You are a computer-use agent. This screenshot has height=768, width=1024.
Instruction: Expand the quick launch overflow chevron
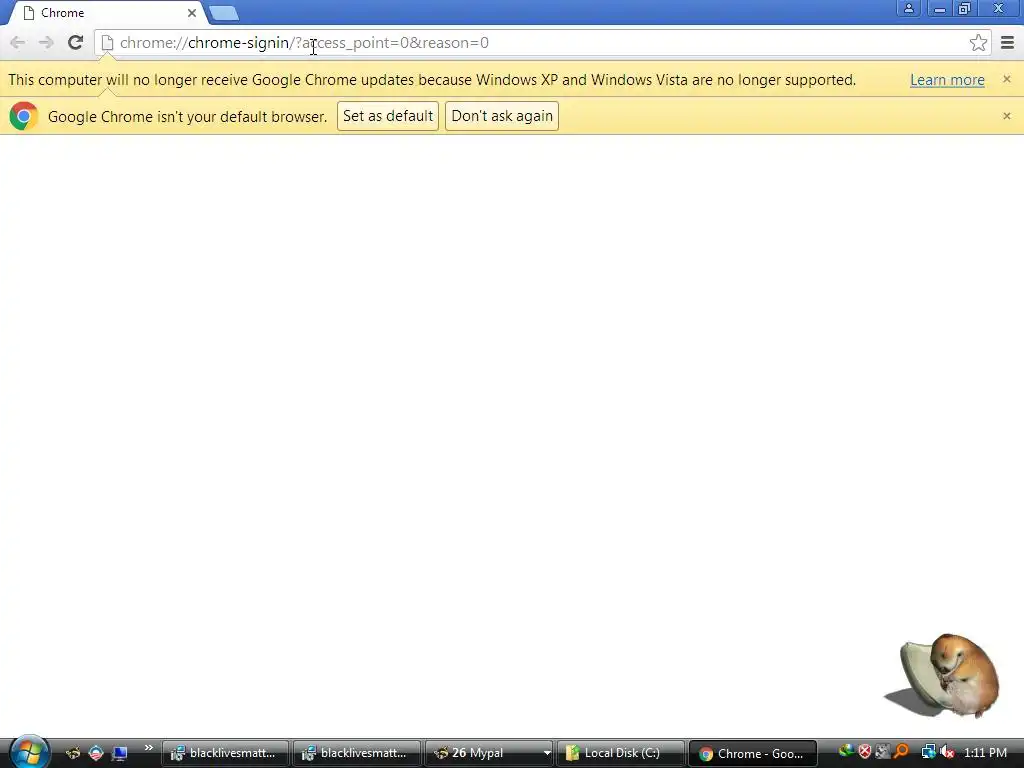coord(149,748)
